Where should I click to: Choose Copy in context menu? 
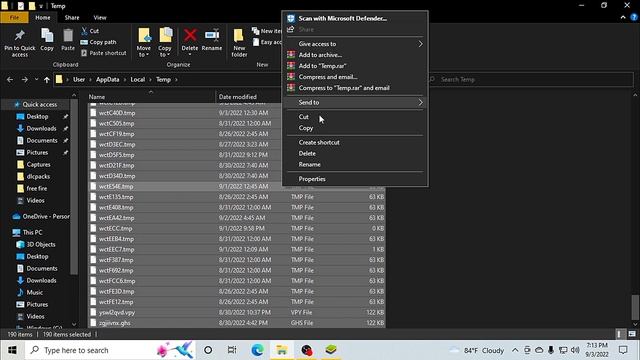(355, 128)
